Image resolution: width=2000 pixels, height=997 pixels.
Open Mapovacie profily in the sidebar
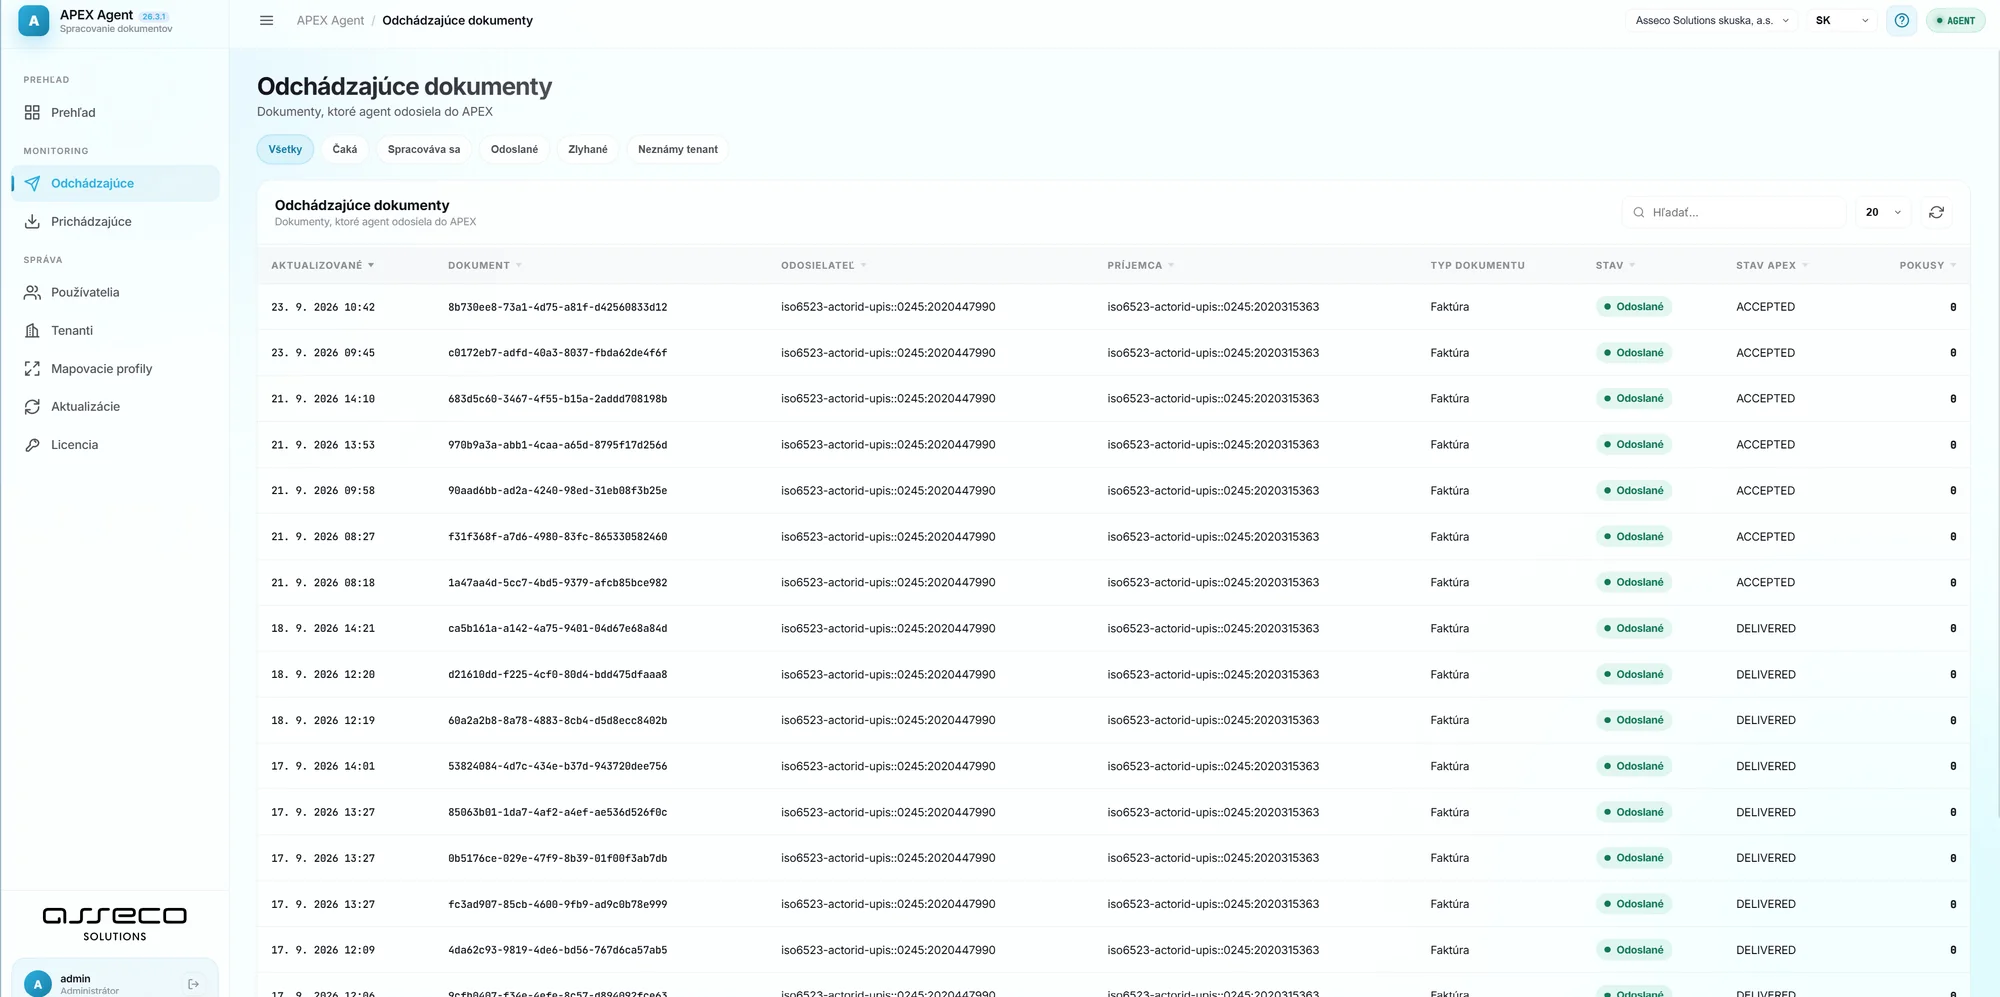[115, 369]
